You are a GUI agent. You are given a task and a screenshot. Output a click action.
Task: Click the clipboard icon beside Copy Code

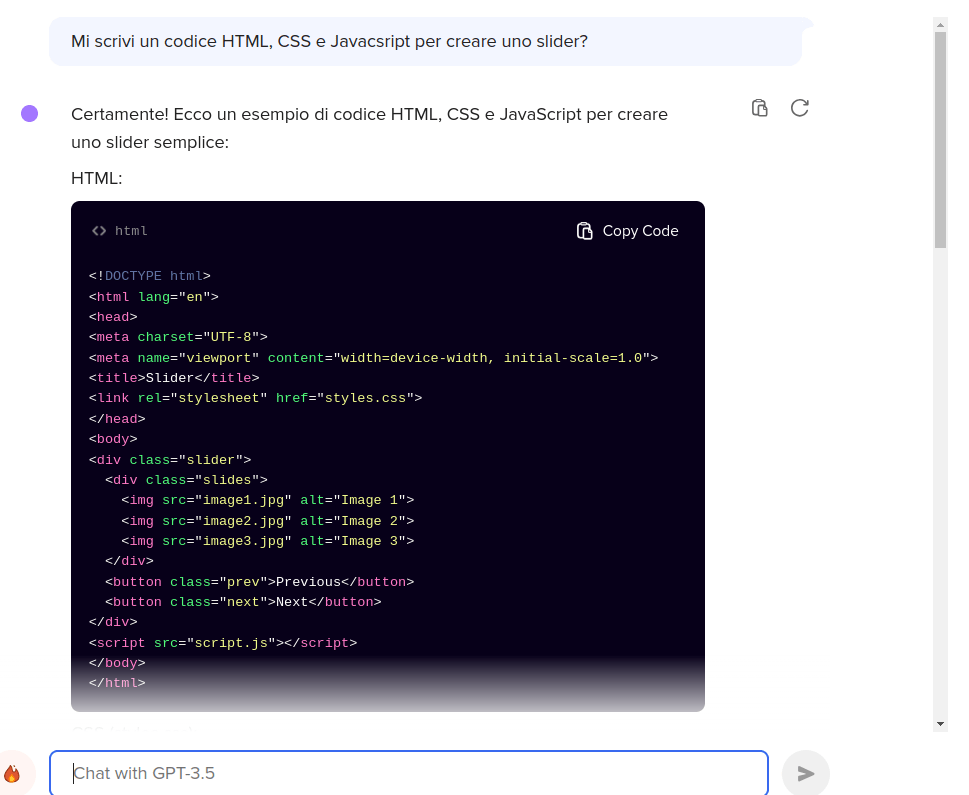pos(585,231)
